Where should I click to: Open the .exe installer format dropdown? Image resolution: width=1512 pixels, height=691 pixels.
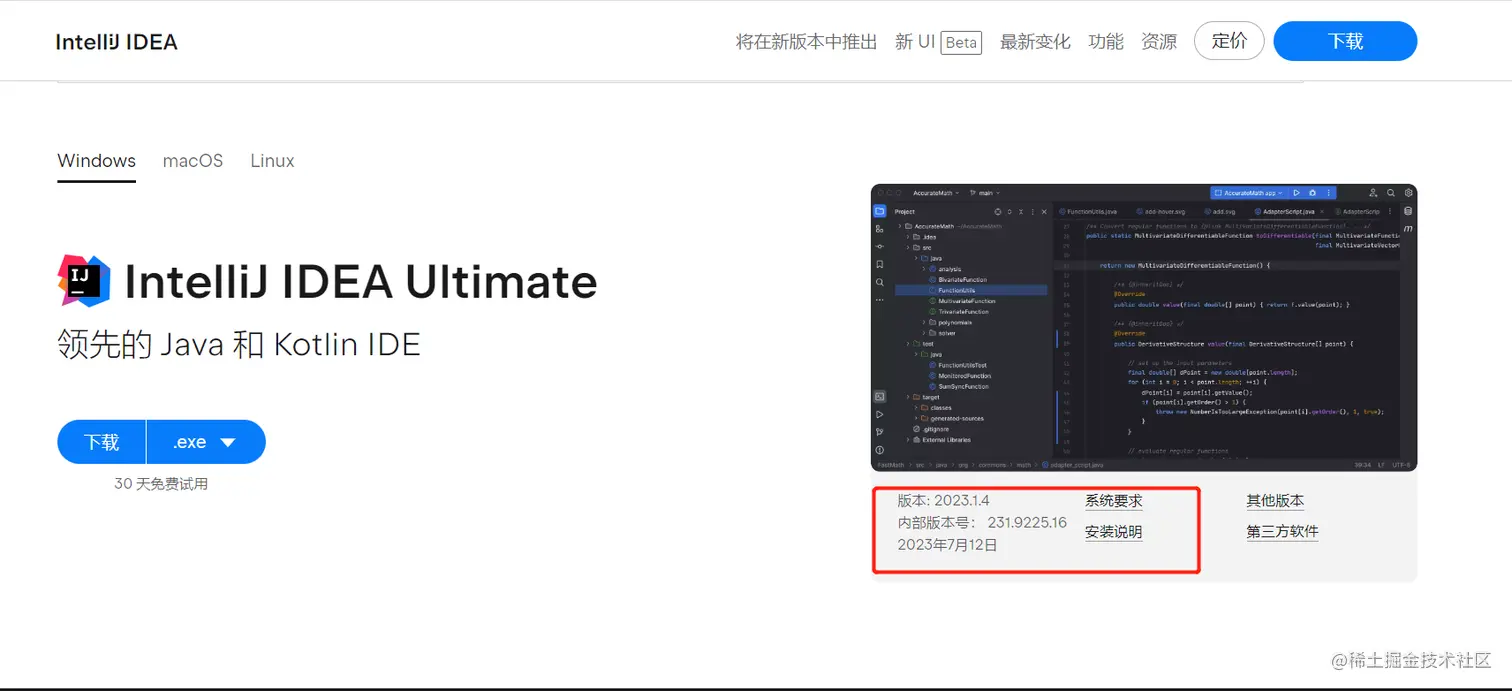206,442
